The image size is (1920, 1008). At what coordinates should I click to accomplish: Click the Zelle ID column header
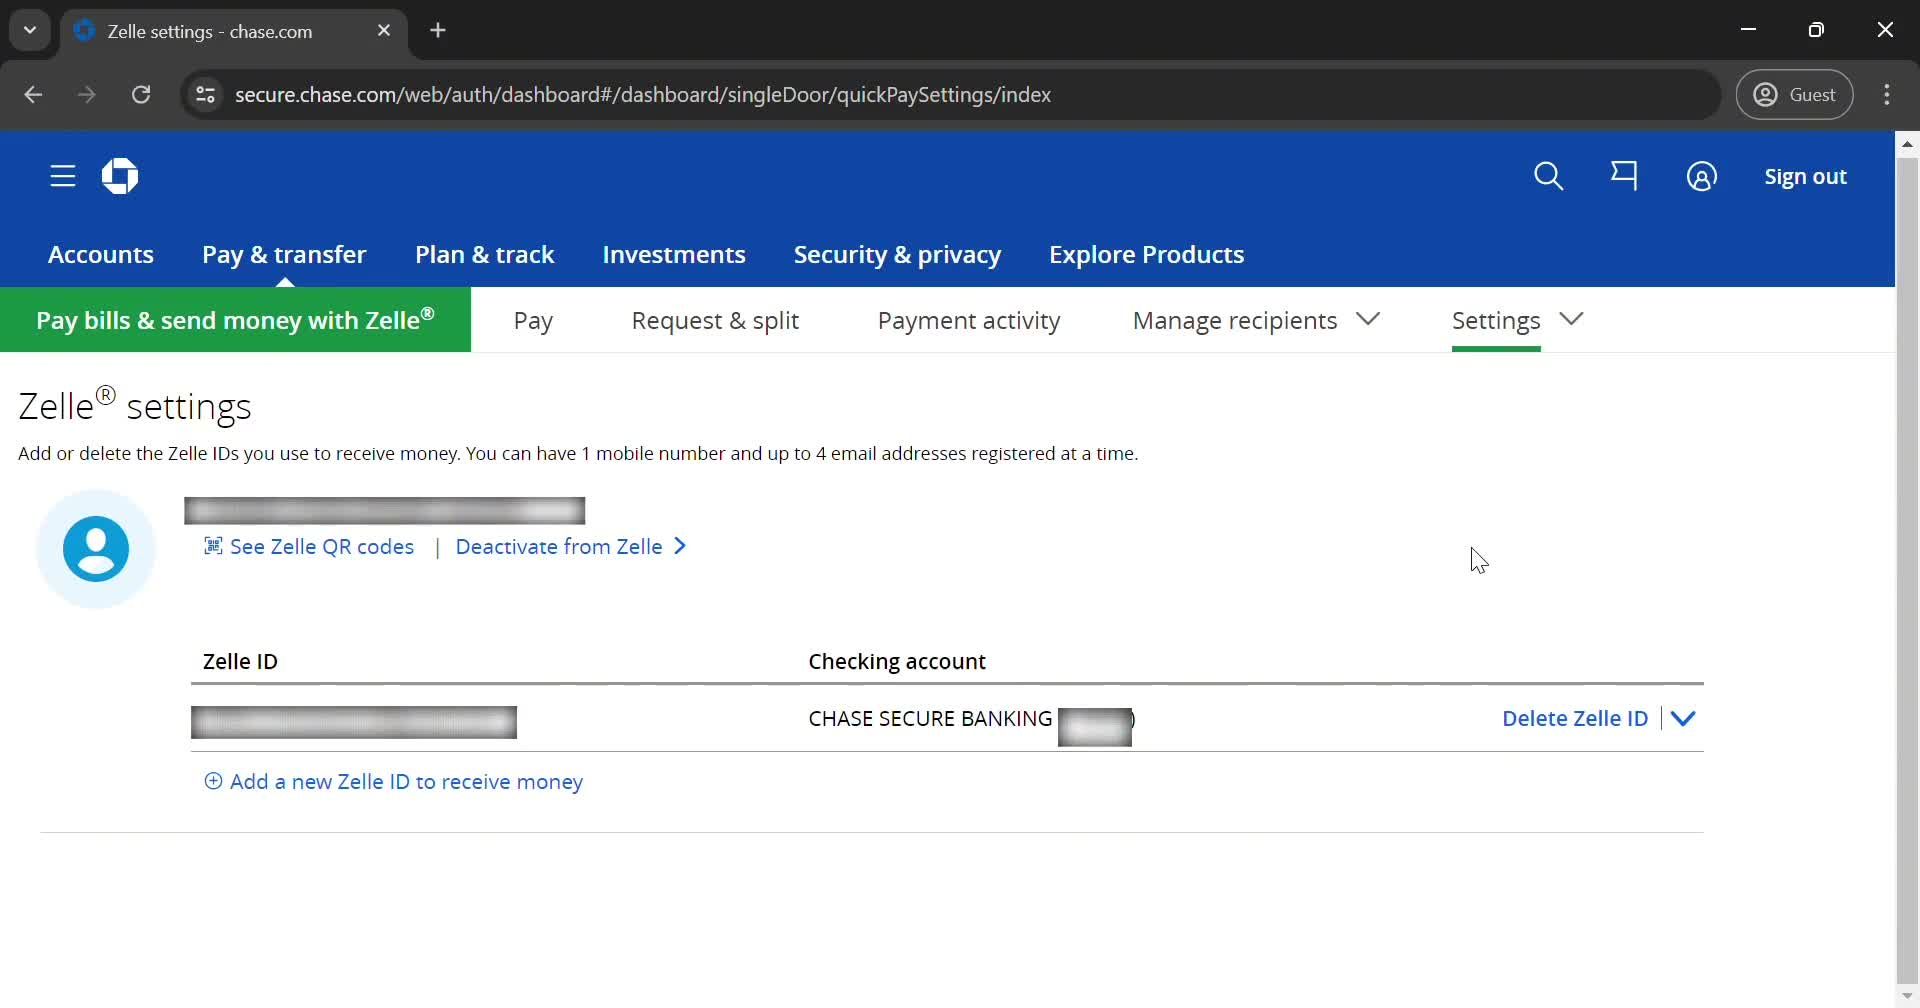click(240, 661)
